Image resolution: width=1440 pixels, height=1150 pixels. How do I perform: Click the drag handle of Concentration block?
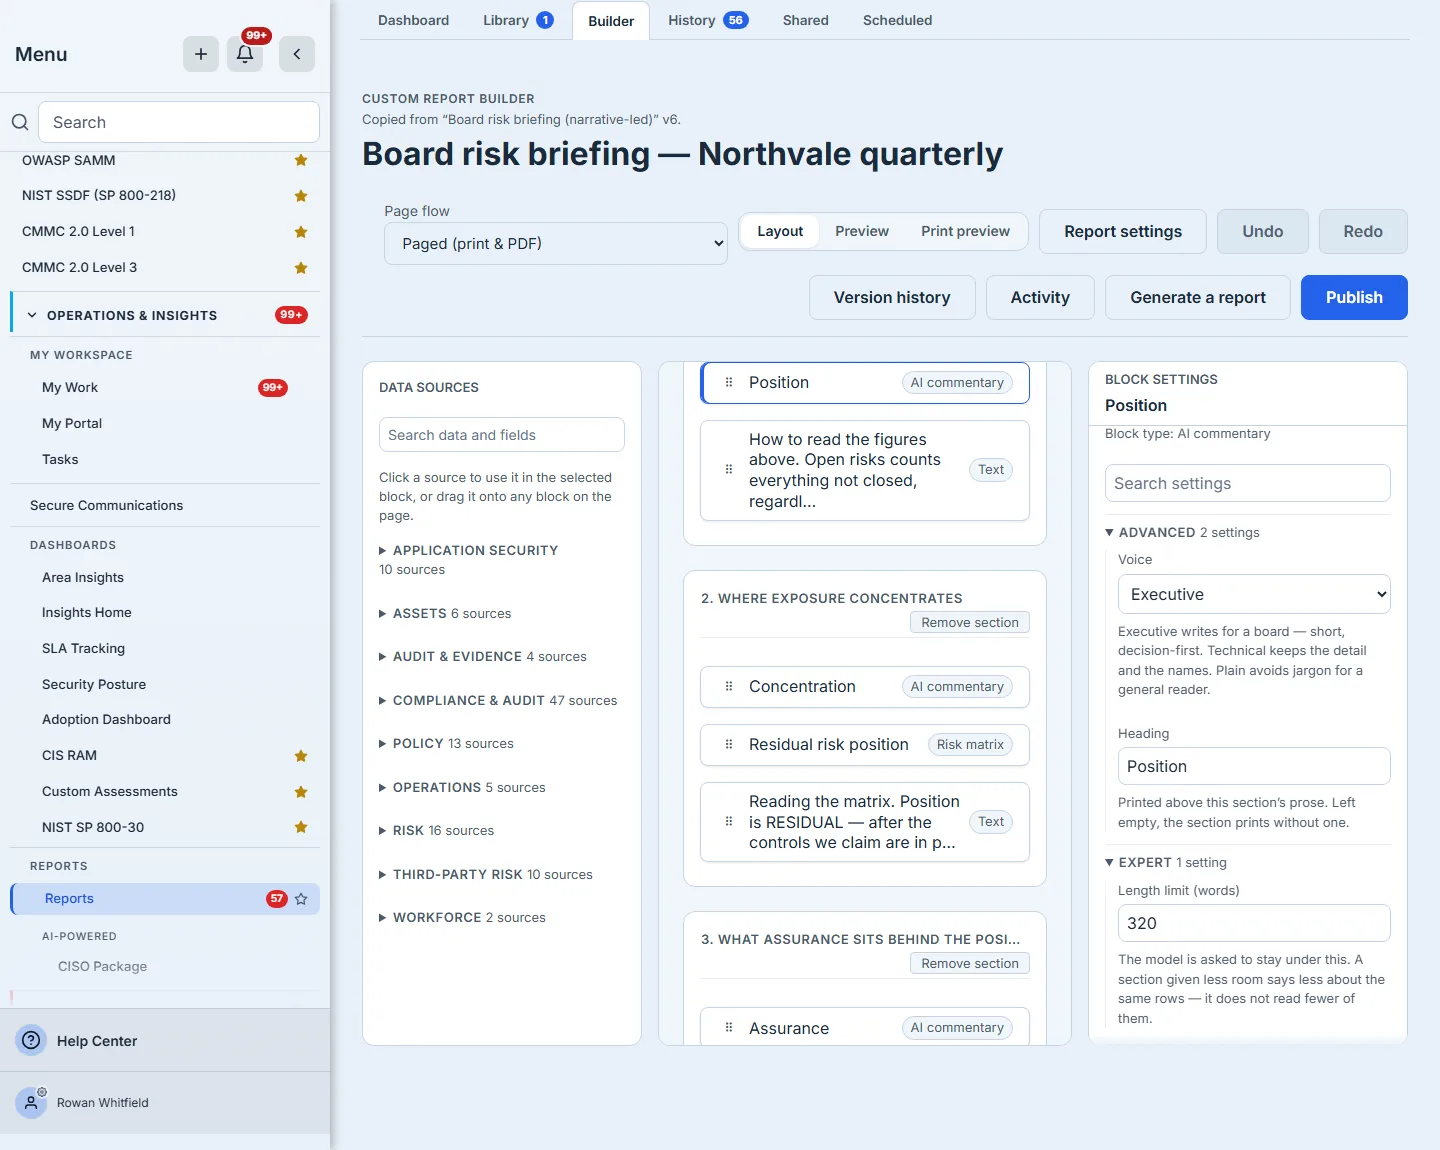tap(729, 686)
